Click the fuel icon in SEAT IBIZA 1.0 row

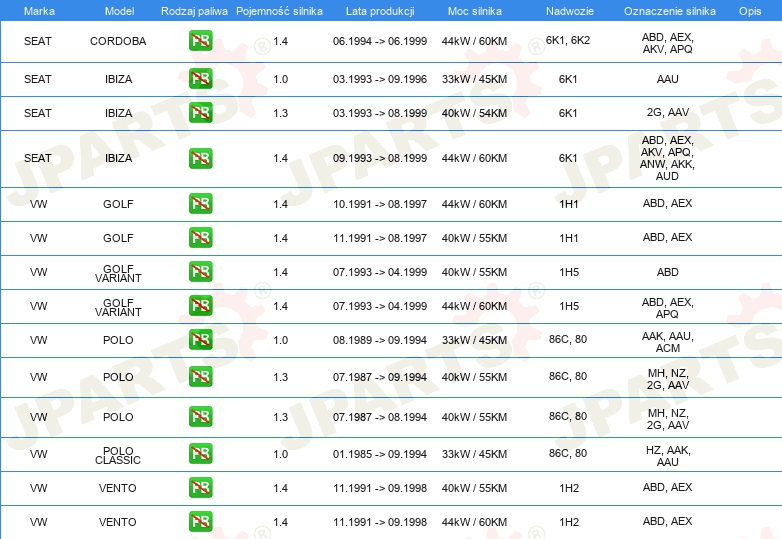tap(200, 79)
